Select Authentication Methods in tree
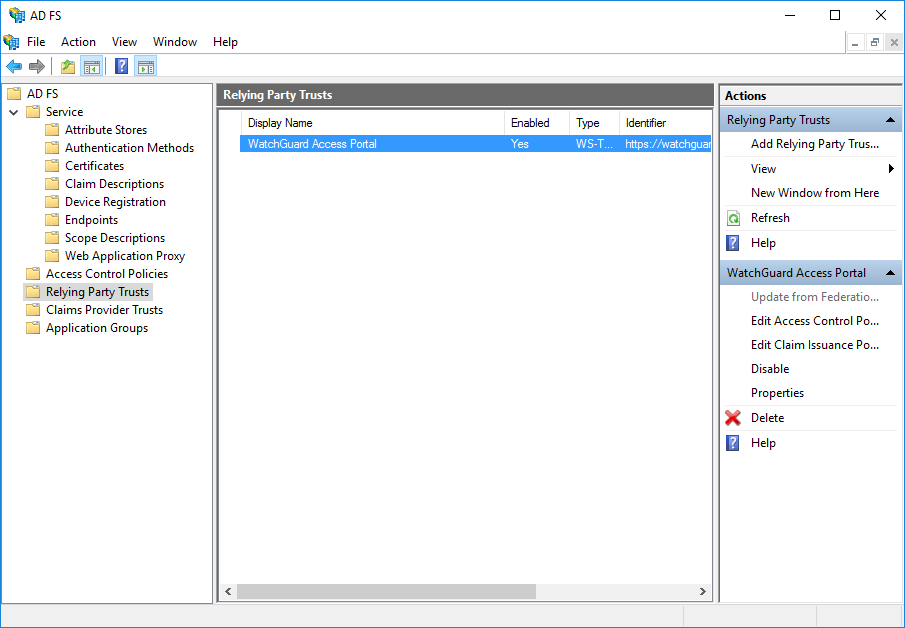Screen dimensions: 905x628 (x=129, y=148)
